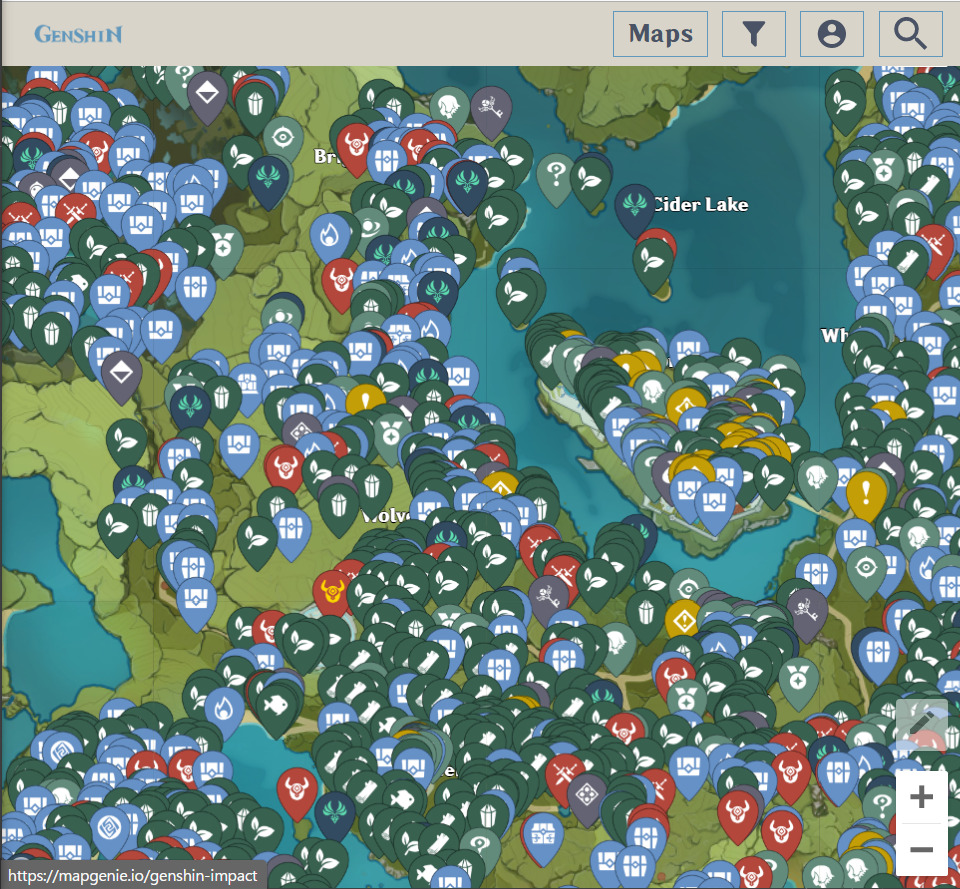
Task: Select blue spiral marker at the bottom left corner
Action: pos(110,830)
